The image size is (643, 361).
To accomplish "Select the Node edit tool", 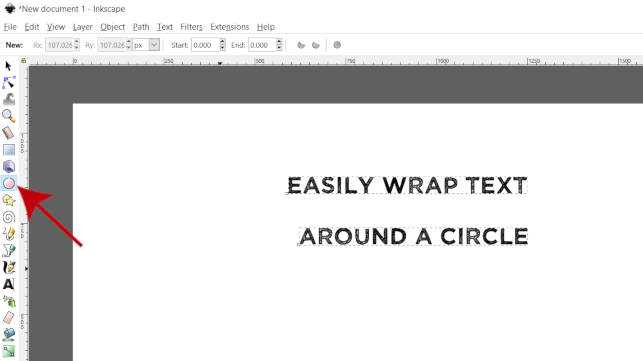I will coord(9,82).
